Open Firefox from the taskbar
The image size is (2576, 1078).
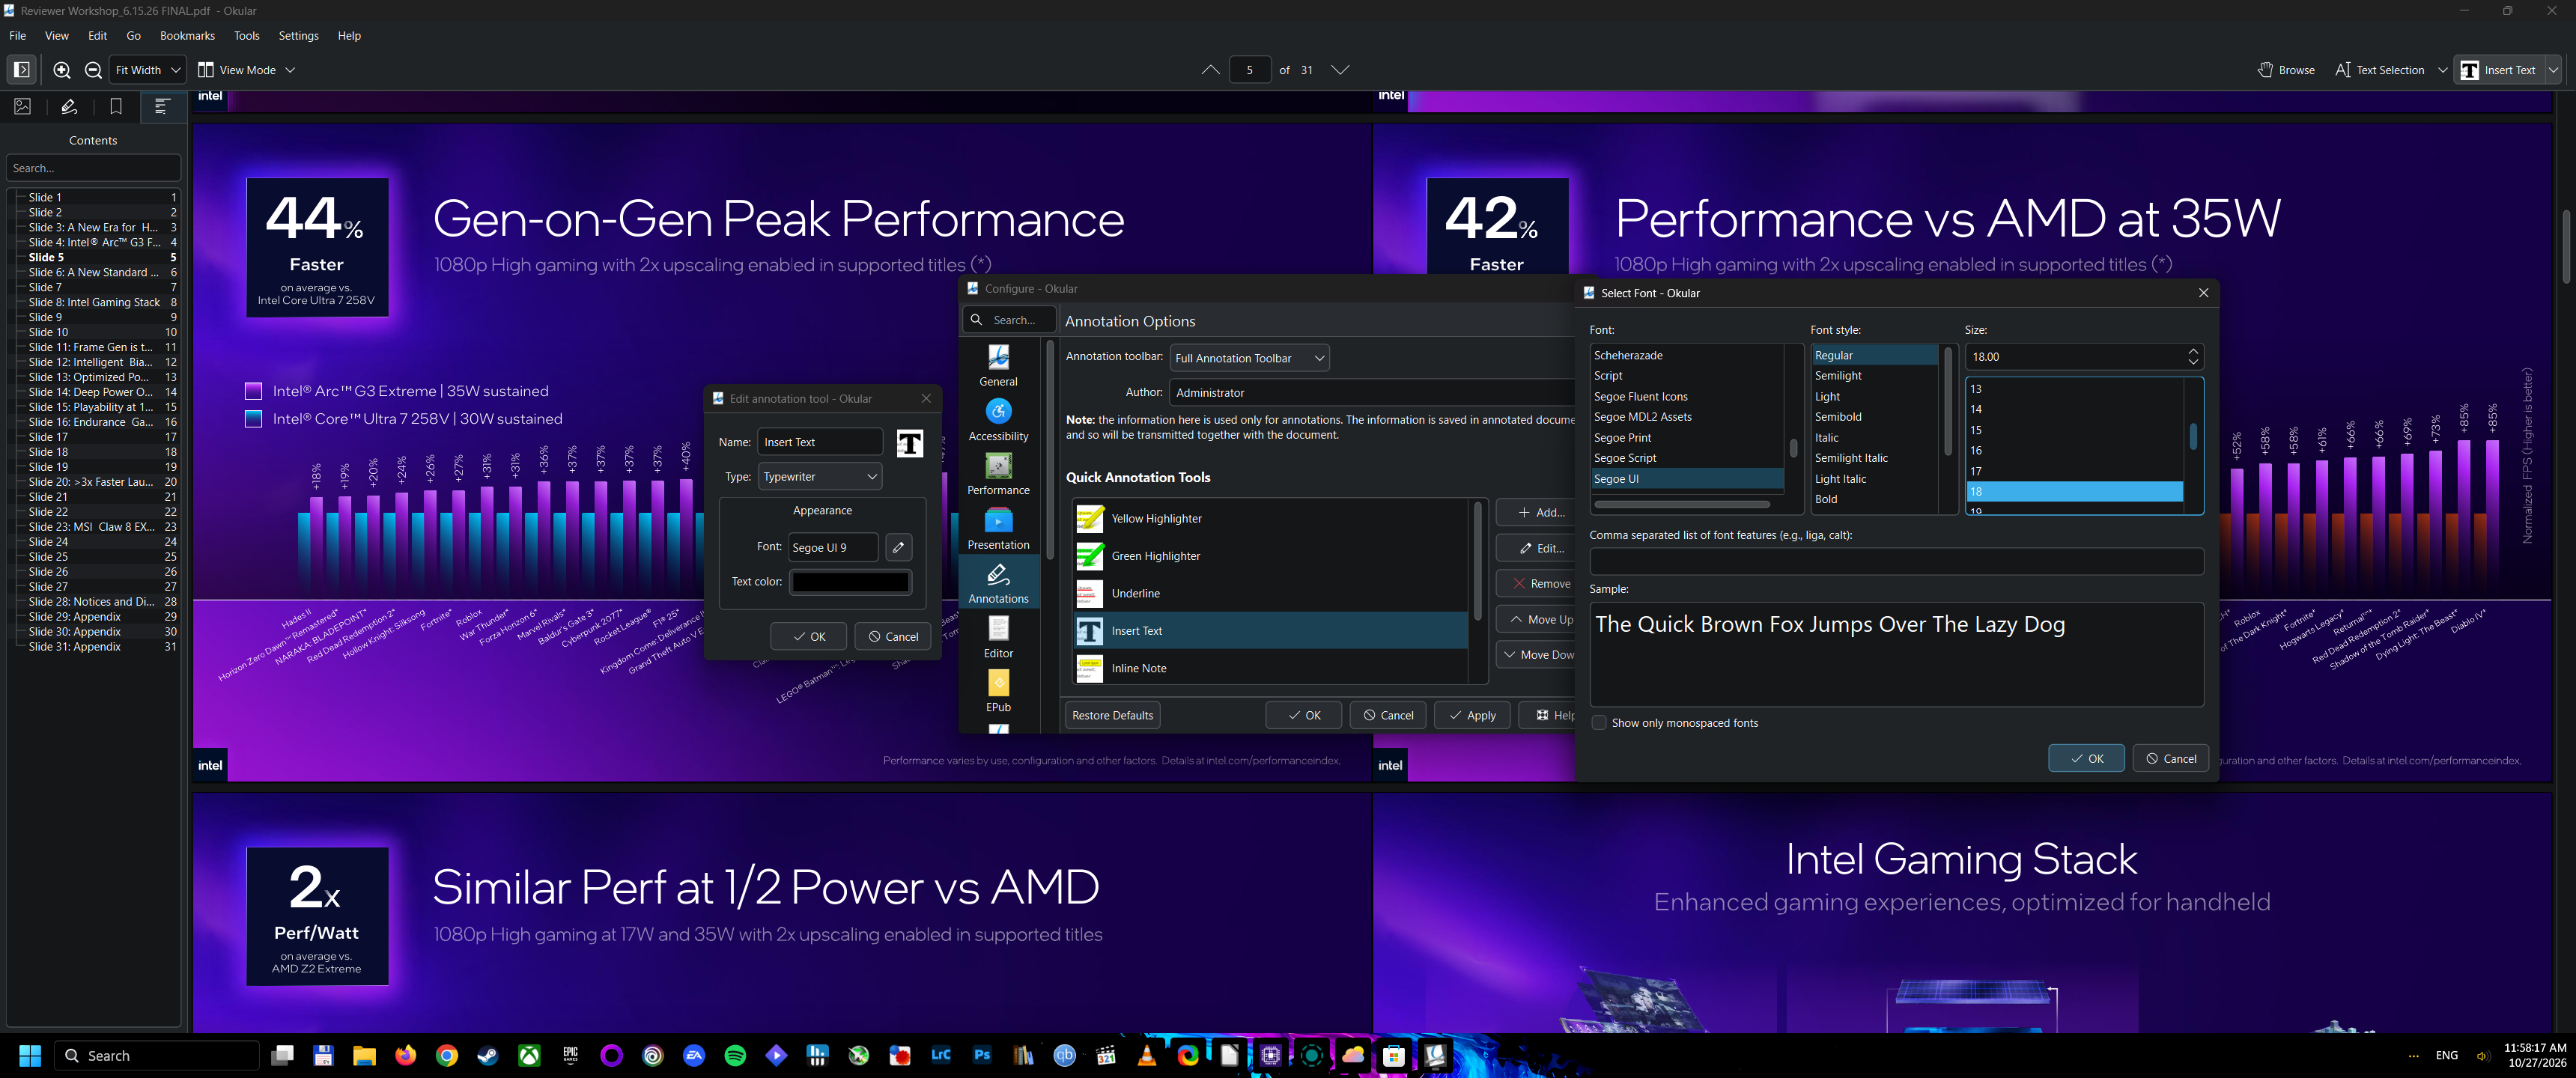point(405,1056)
